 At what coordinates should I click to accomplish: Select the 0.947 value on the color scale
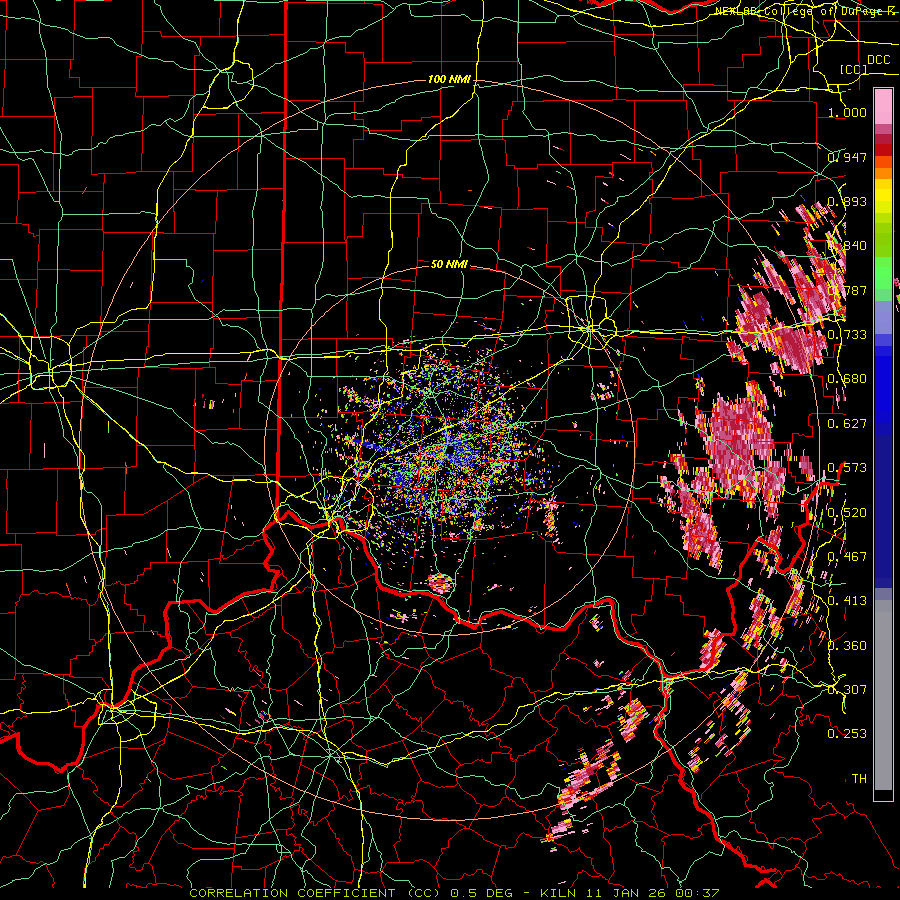847,157
